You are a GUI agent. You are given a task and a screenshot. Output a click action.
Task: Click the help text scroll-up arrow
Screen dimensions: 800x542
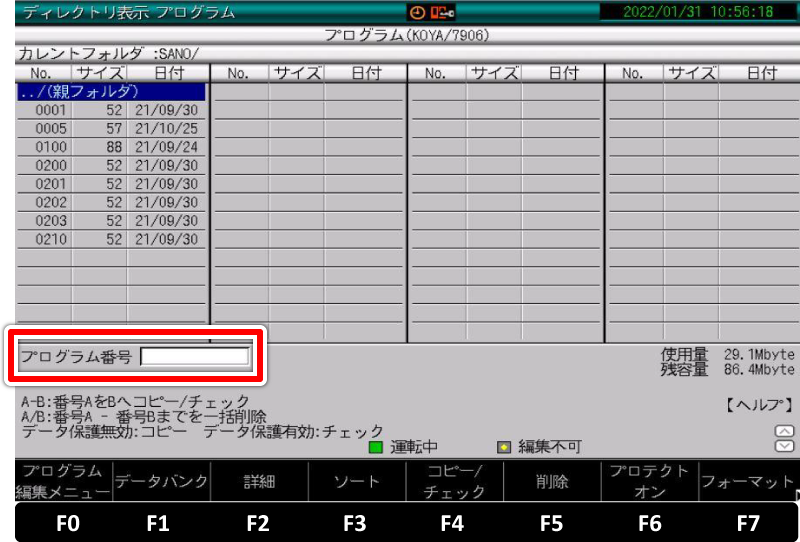pyautogui.click(x=784, y=431)
